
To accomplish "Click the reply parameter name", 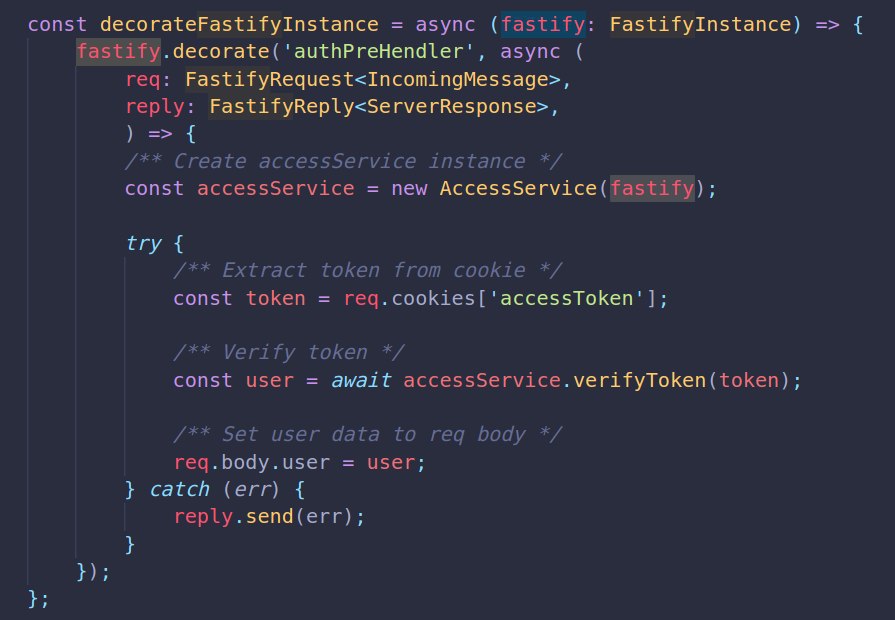I will (155, 107).
